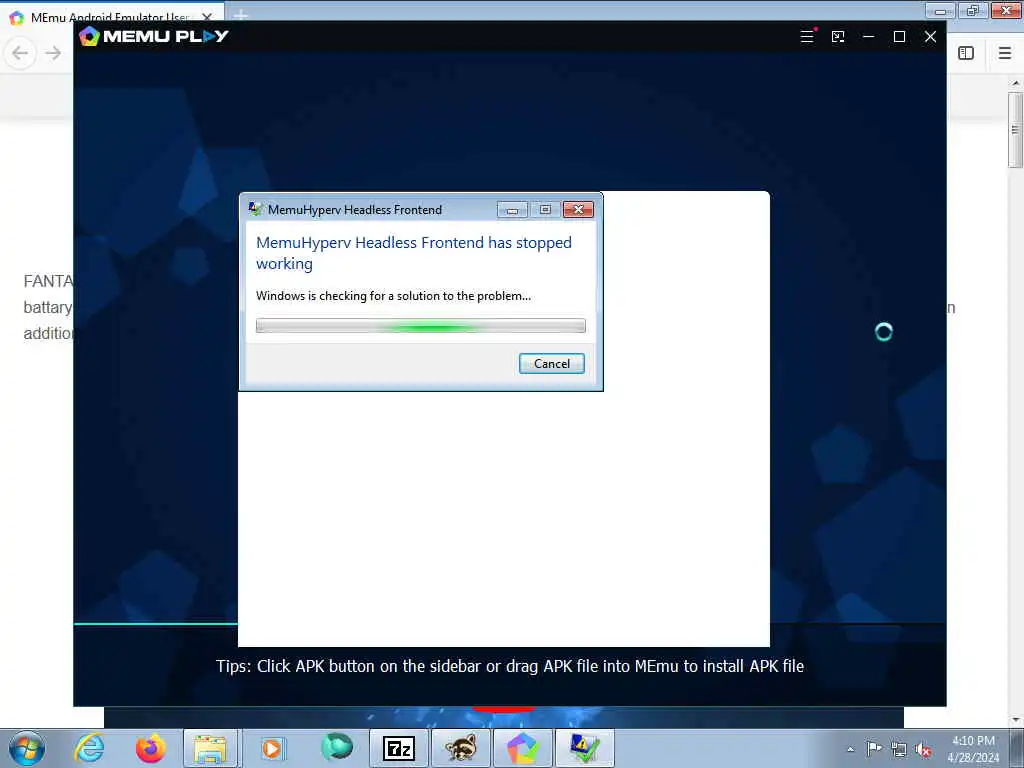Open the error reporting taskbar button
The image size is (1024, 768).
click(584, 748)
